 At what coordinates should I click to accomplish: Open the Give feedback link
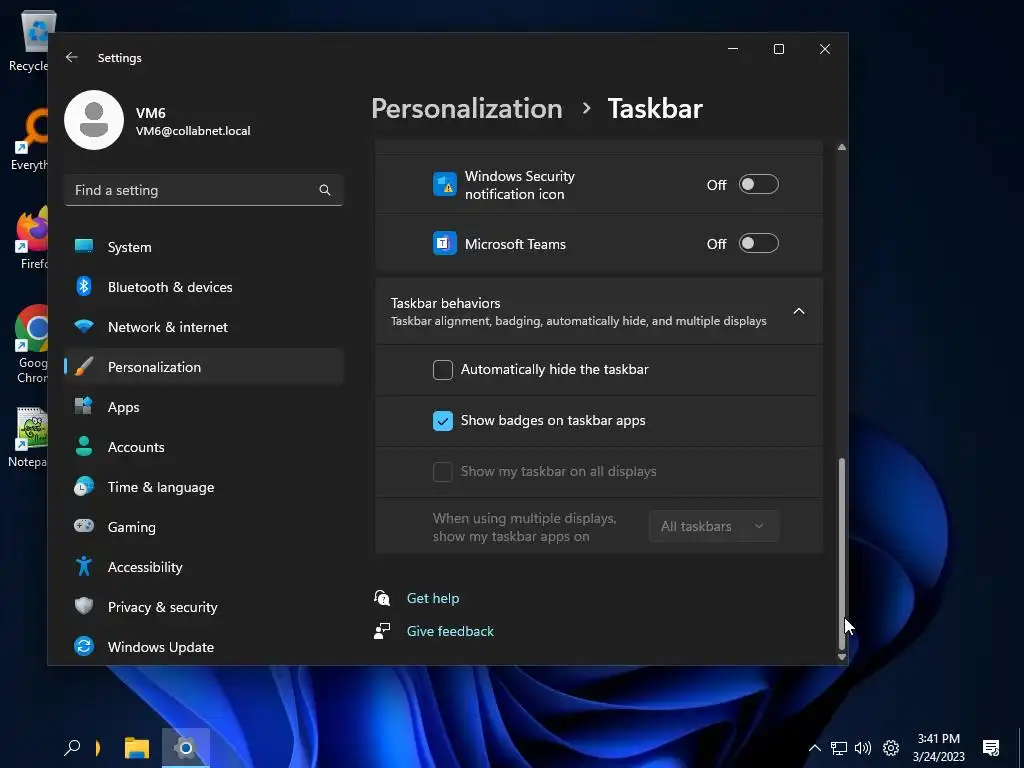click(450, 631)
